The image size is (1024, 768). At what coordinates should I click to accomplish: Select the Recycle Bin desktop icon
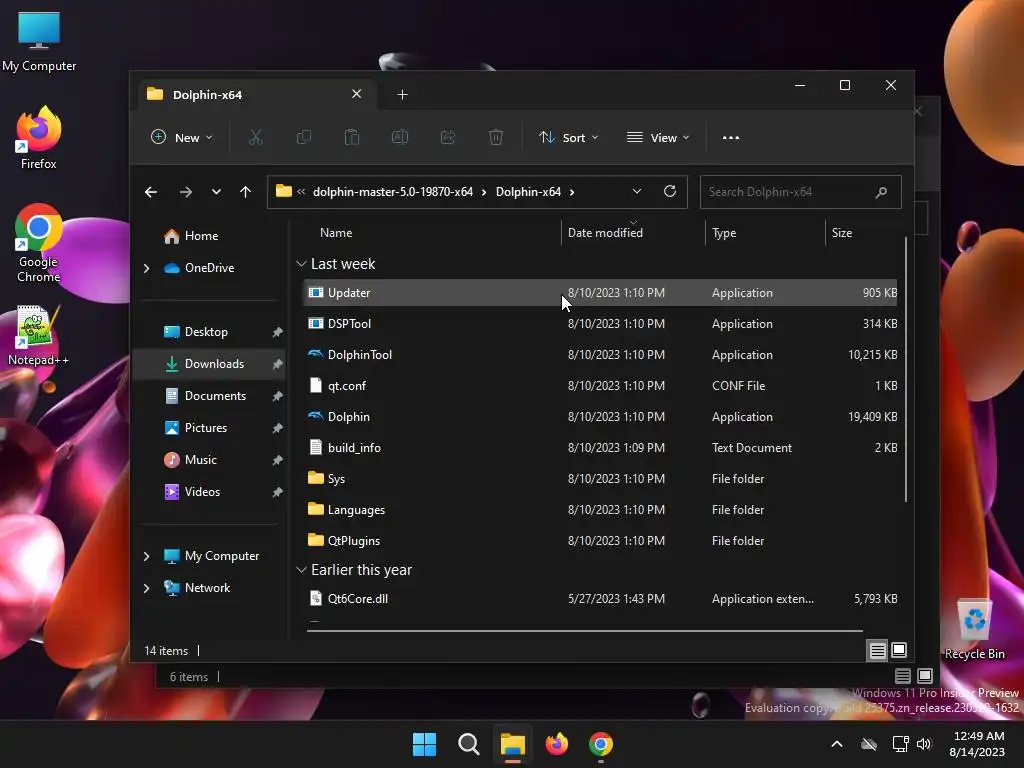click(x=974, y=629)
